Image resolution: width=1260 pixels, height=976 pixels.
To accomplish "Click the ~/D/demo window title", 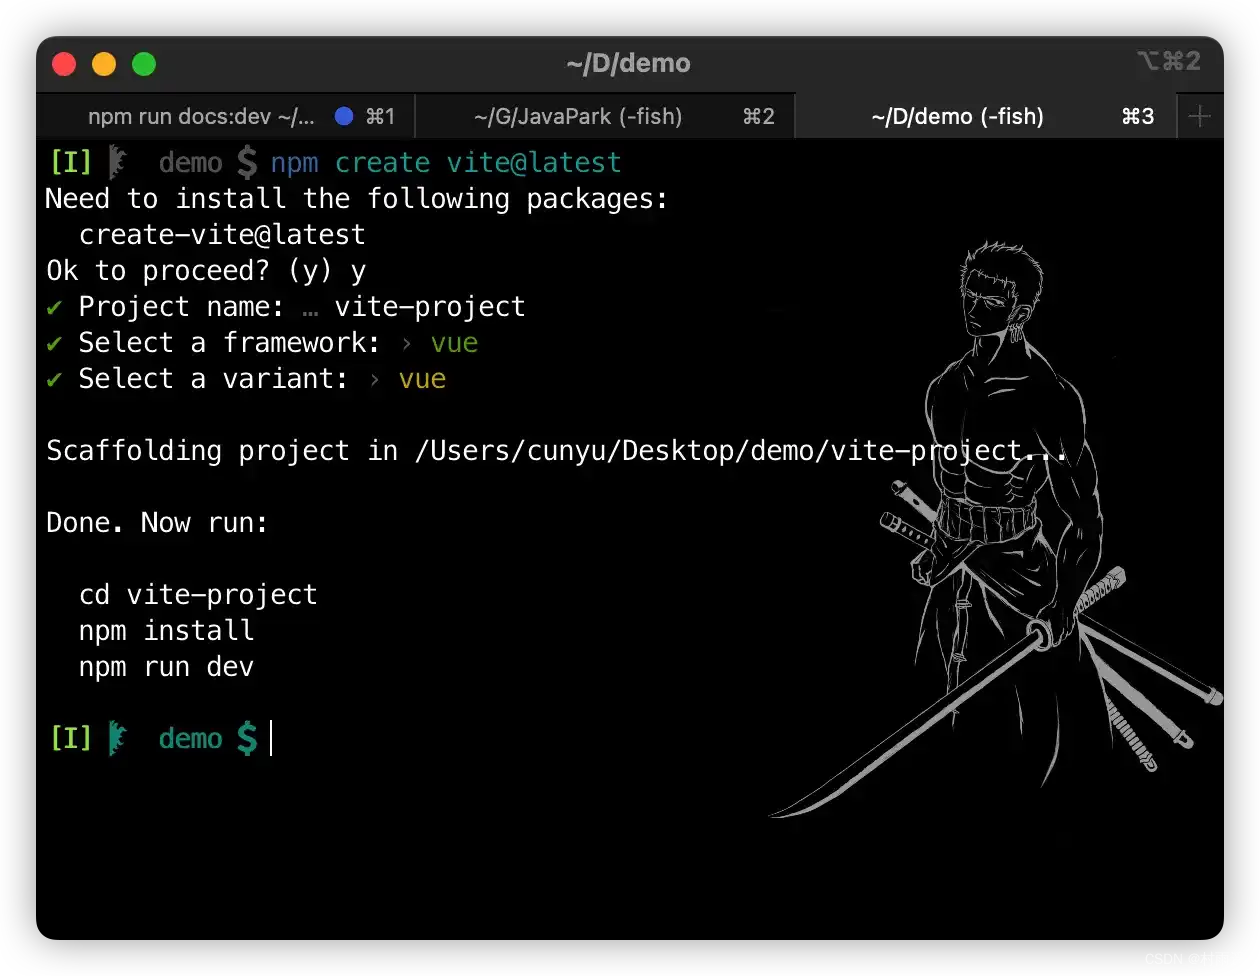I will click(x=628, y=64).
